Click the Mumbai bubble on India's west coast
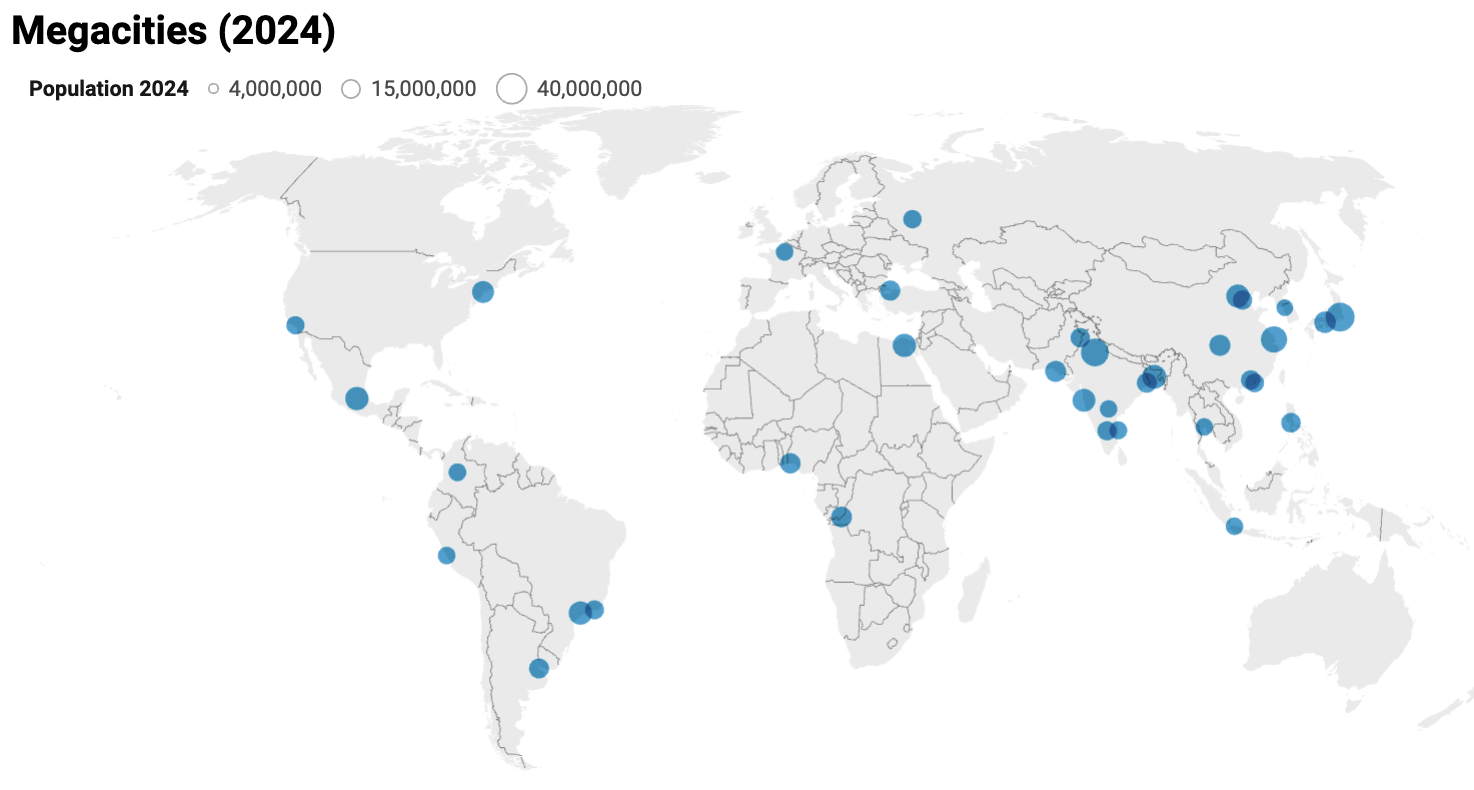This screenshot has width=1474, height=790. tap(1084, 400)
